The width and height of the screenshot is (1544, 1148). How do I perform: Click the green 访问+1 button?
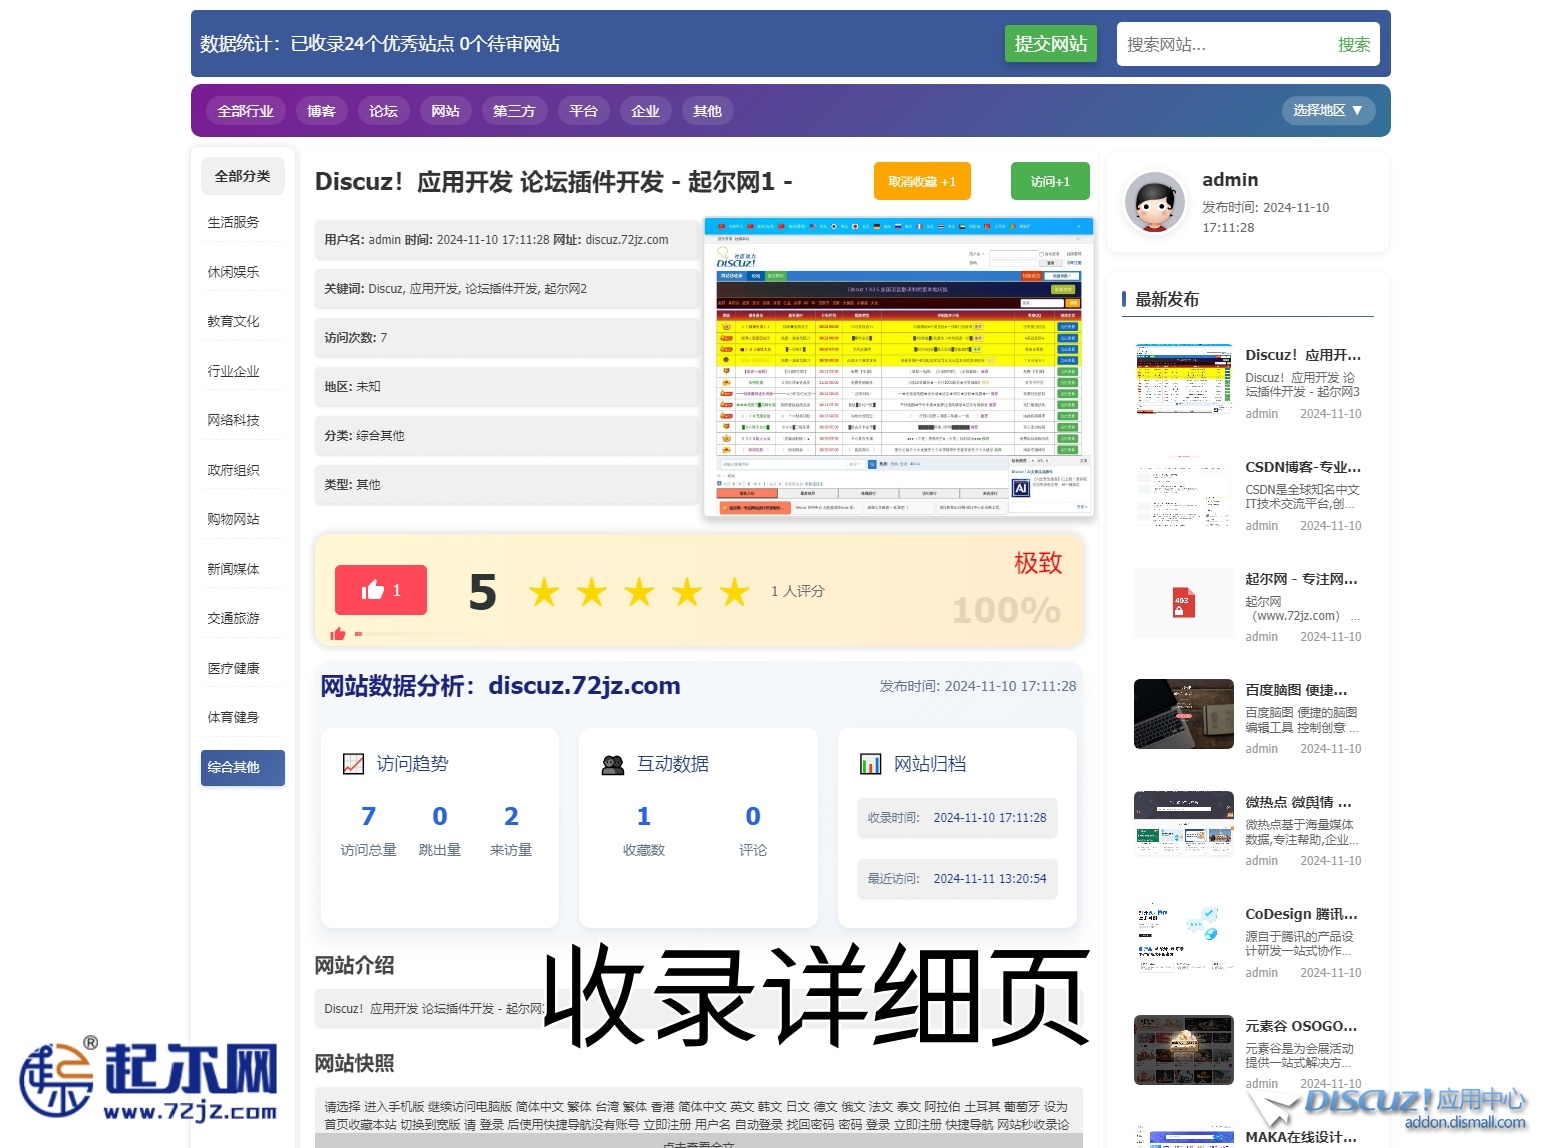pyautogui.click(x=1050, y=182)
